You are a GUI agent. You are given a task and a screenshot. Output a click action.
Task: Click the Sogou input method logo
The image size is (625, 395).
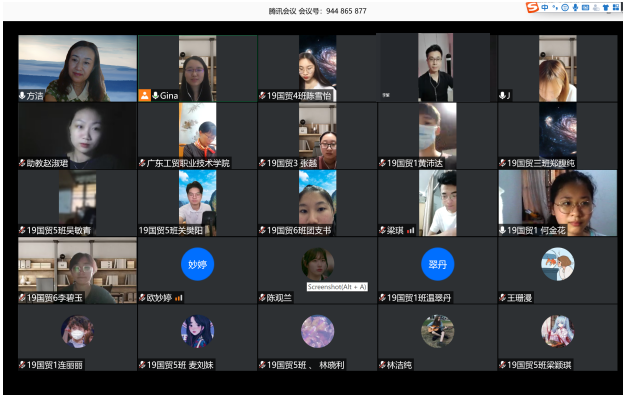click(x=532, y=7)
